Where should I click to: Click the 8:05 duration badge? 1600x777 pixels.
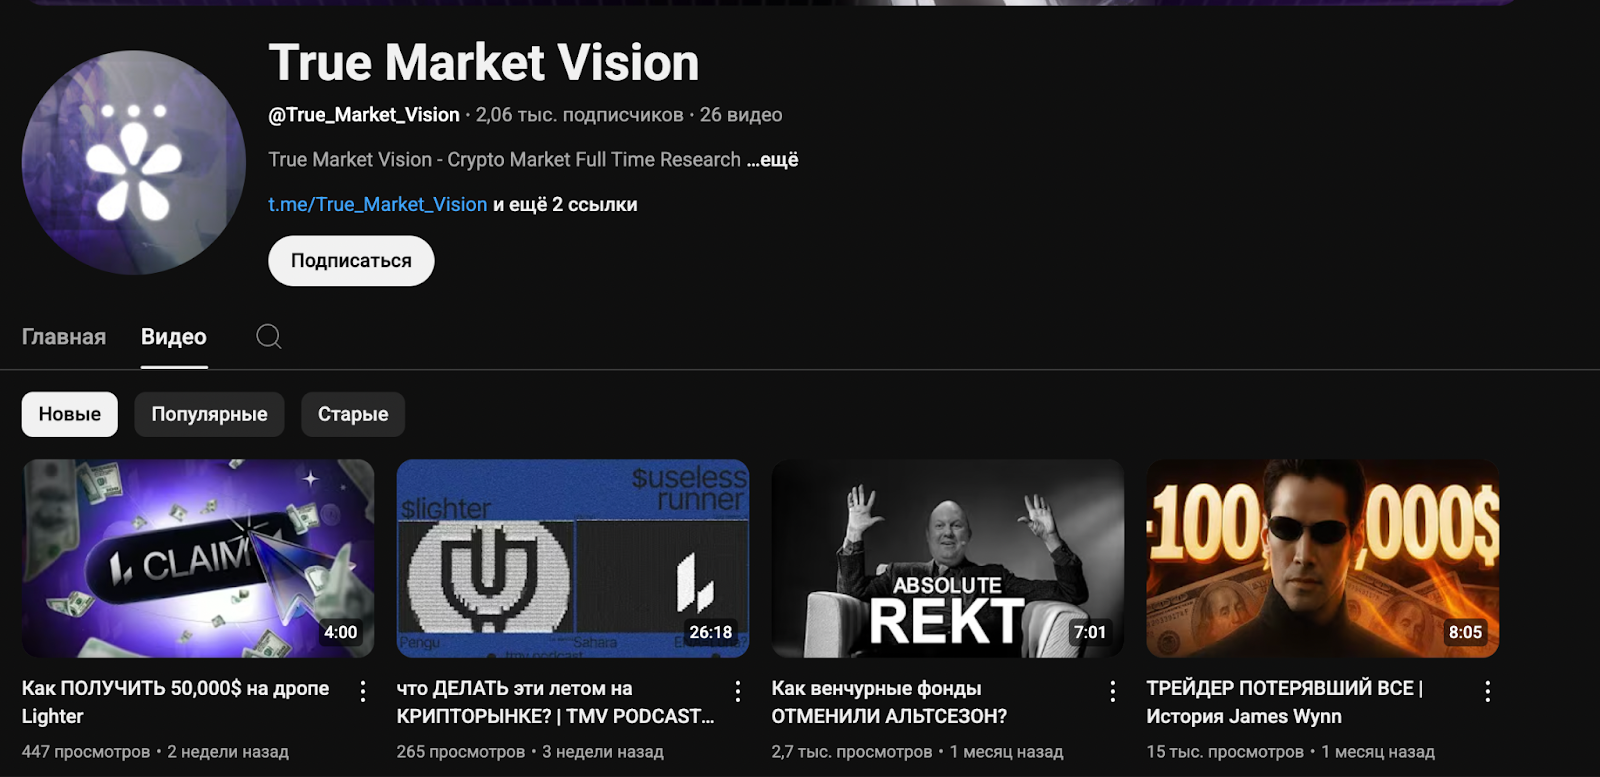coord(1465,632)
